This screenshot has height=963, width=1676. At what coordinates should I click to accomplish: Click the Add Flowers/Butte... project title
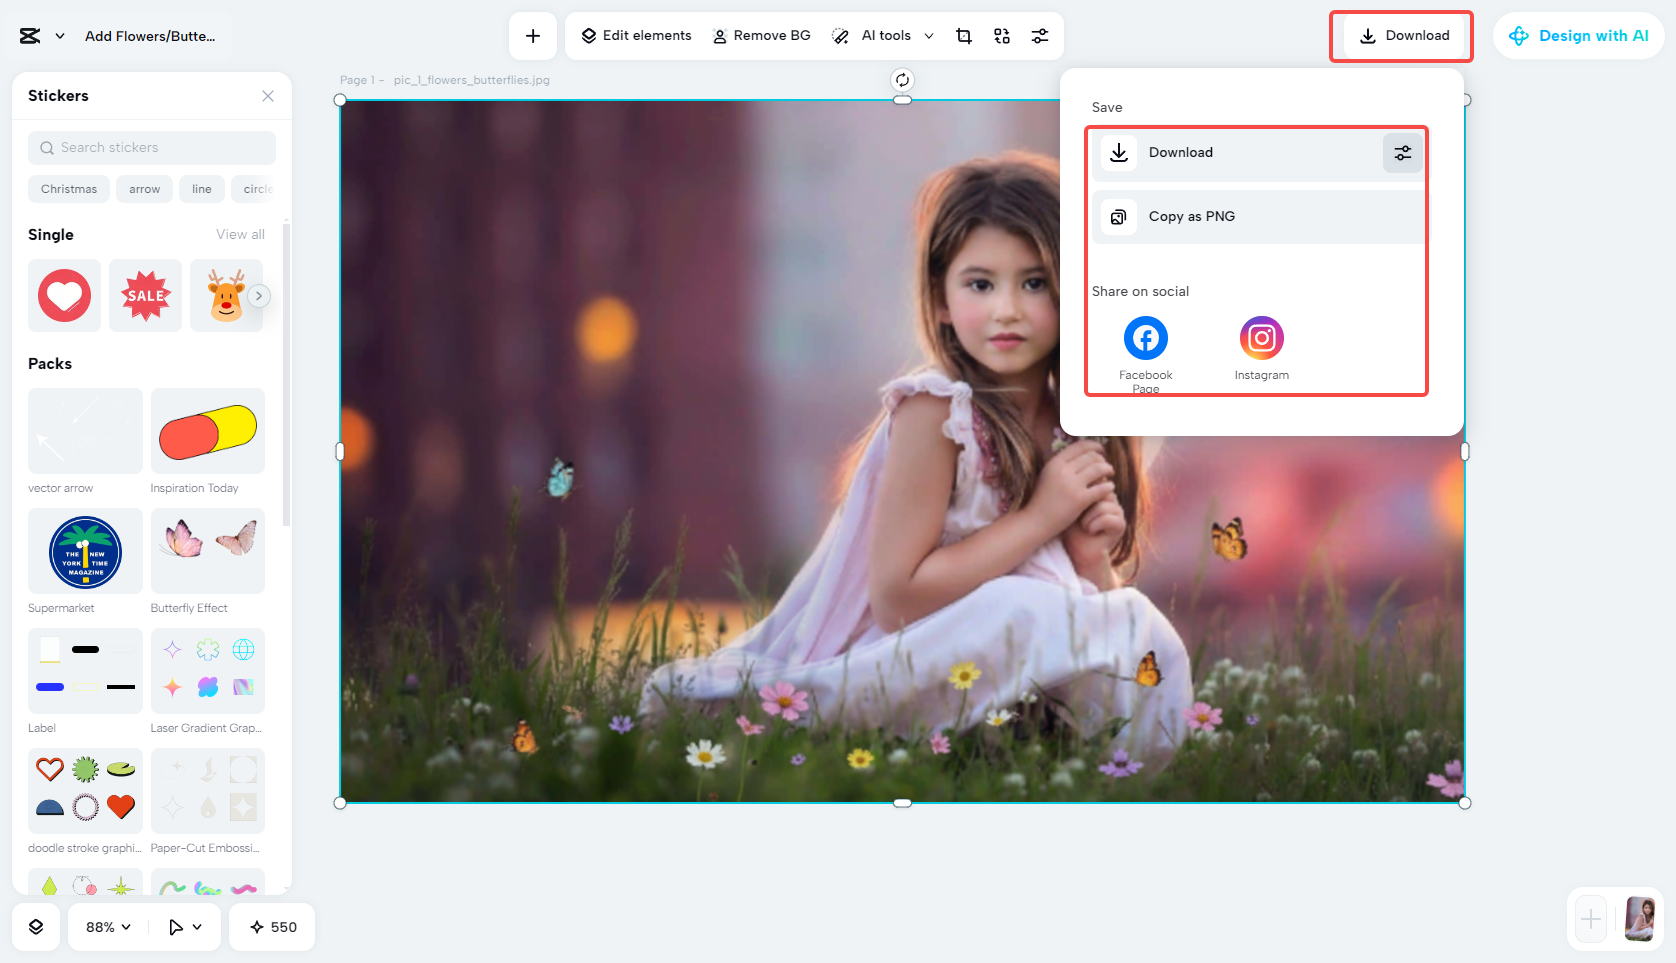point(150,36)
